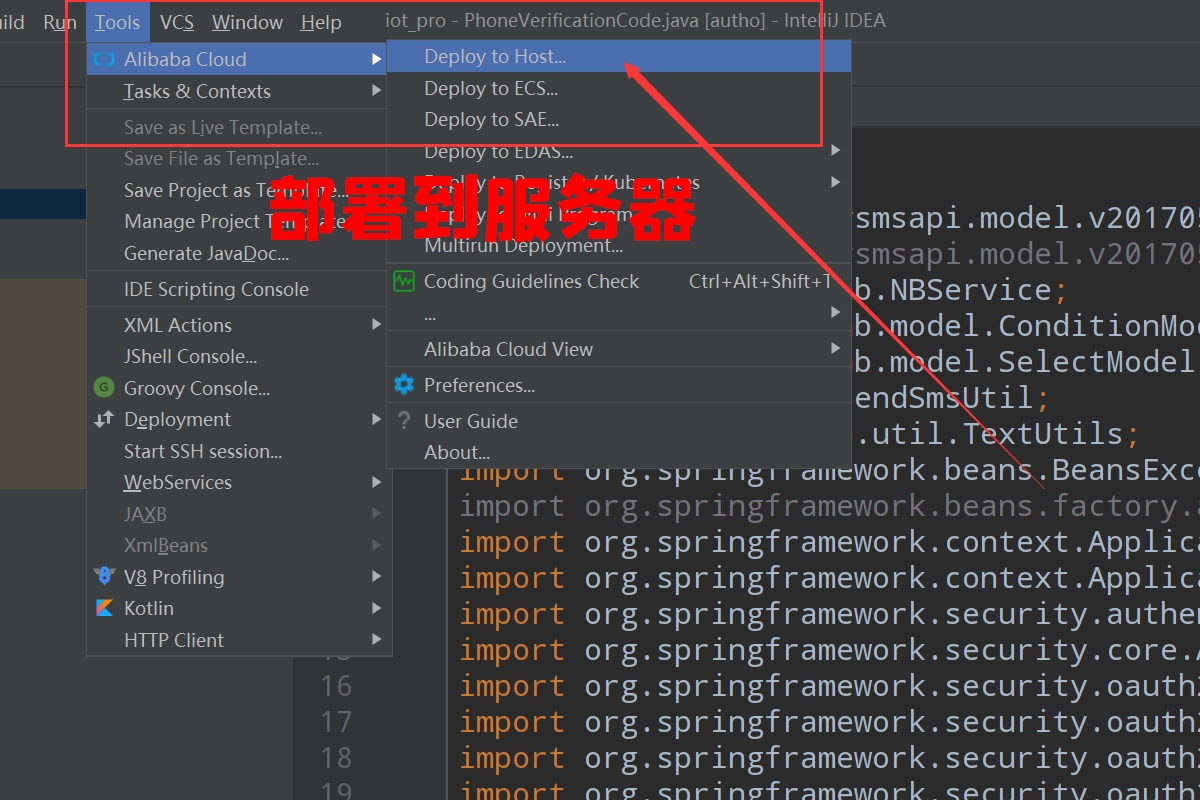Image resolution: width=1200 pixels, height=800 pixels.
Task: Click the Groovy Console green icon
Action: [x=104, y=388]
